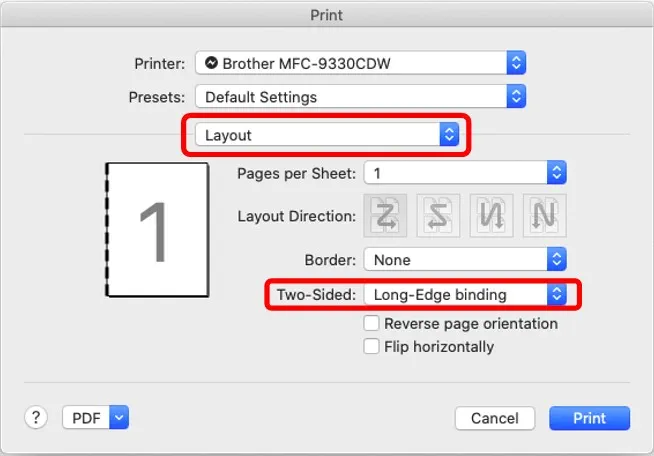Expand the Presets Default Settings dropdown
The image size is (654, 456).
360,97
